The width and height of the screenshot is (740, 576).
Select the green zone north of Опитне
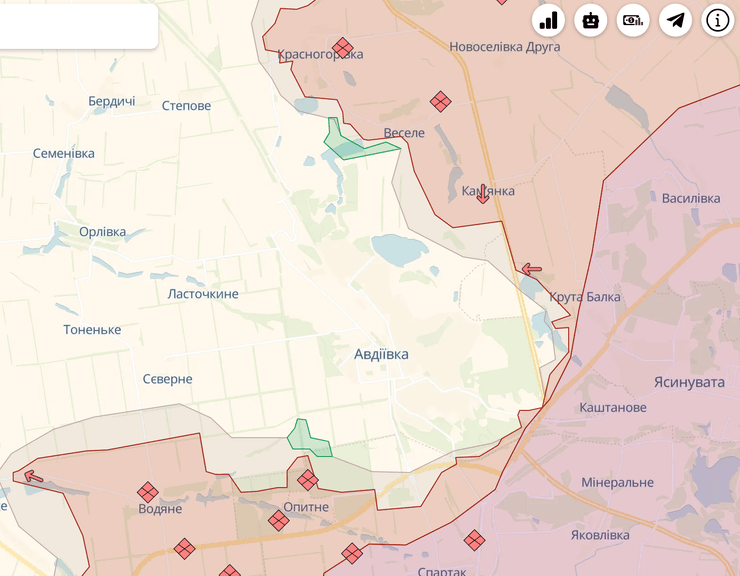(303, 438)
